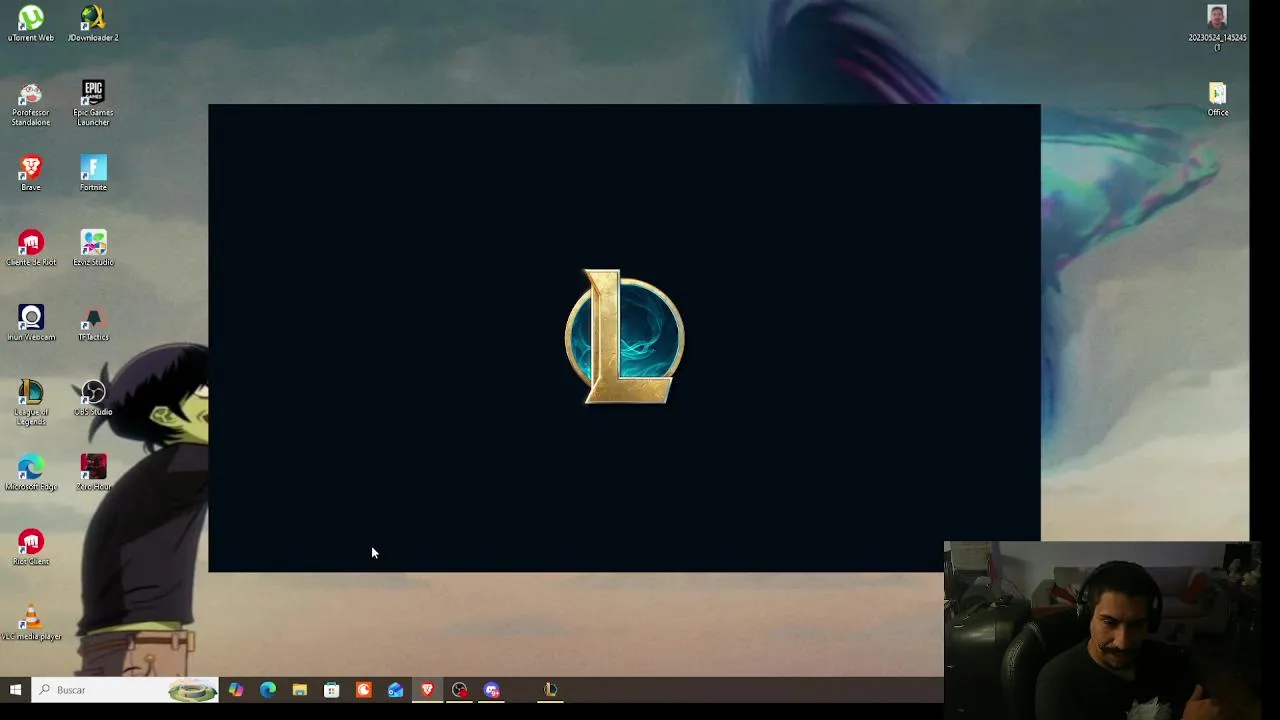Open the orange app icon in taskbar
Image resolution: width=1280 pixels, height=720 pixels.
364,690
